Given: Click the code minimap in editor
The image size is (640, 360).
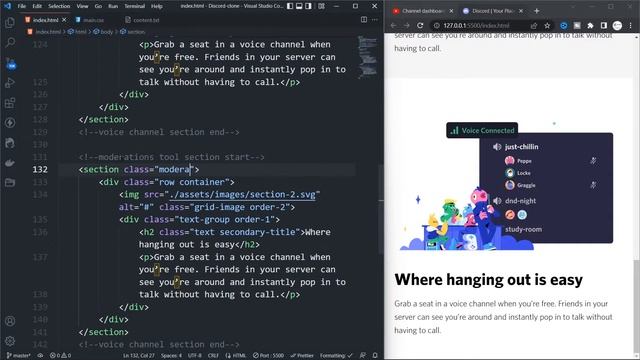Looking at the screenshot, I should 367,57.
